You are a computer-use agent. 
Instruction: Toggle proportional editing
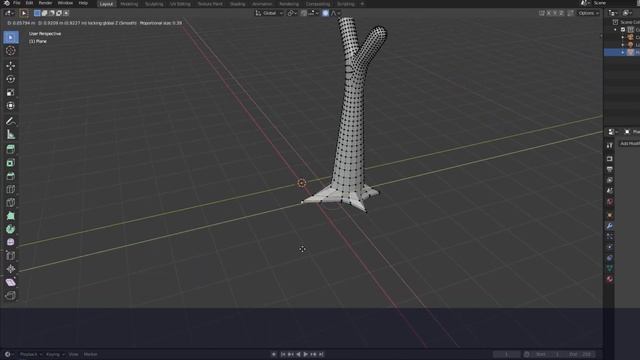[x=325, y=13]
